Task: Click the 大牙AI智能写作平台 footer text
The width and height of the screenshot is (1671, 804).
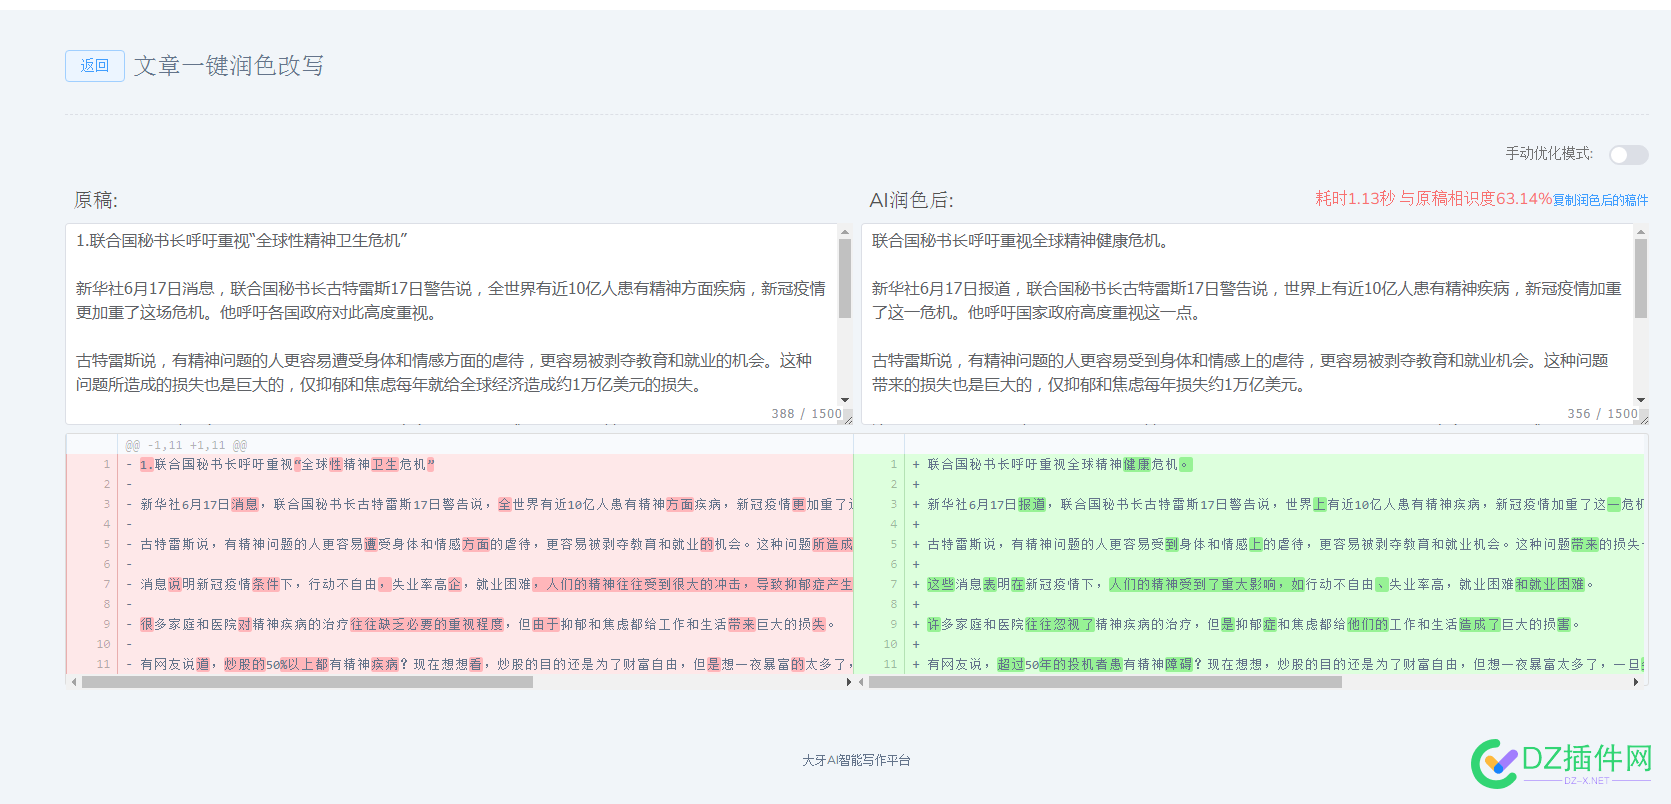Action: [x=856, y=761]
